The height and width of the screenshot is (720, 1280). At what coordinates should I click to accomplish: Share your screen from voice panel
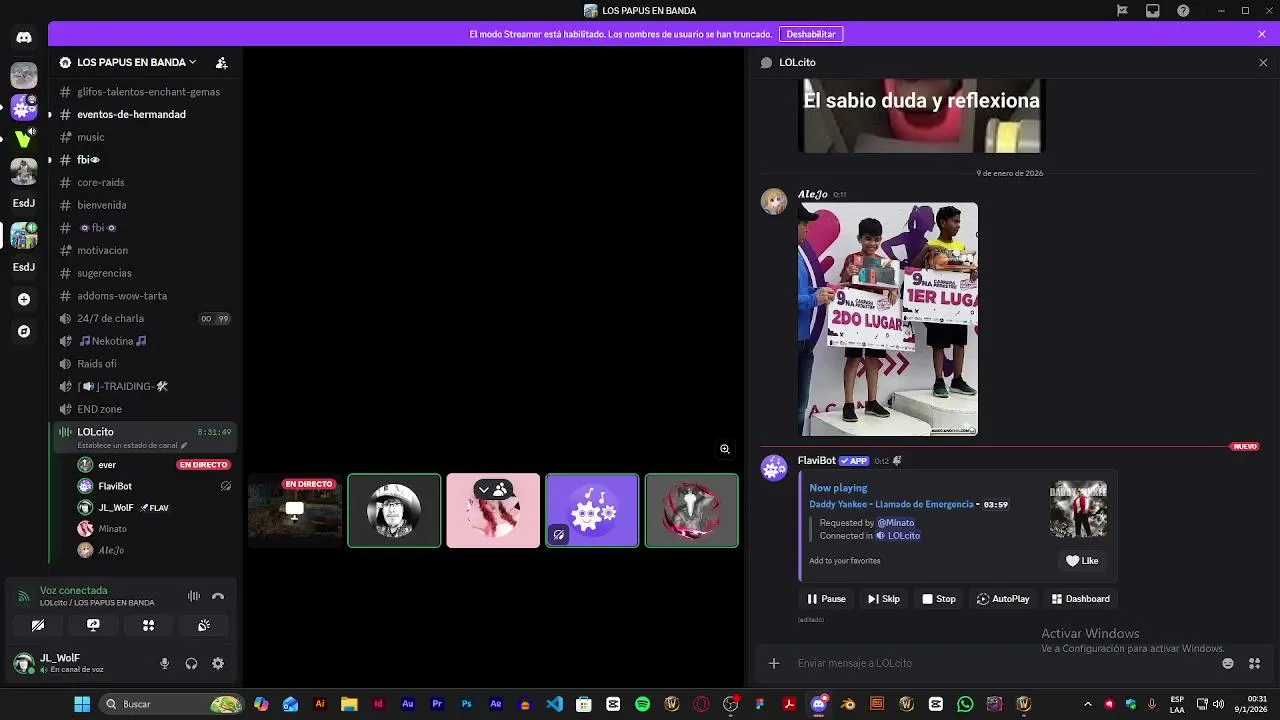click(93, 625)
